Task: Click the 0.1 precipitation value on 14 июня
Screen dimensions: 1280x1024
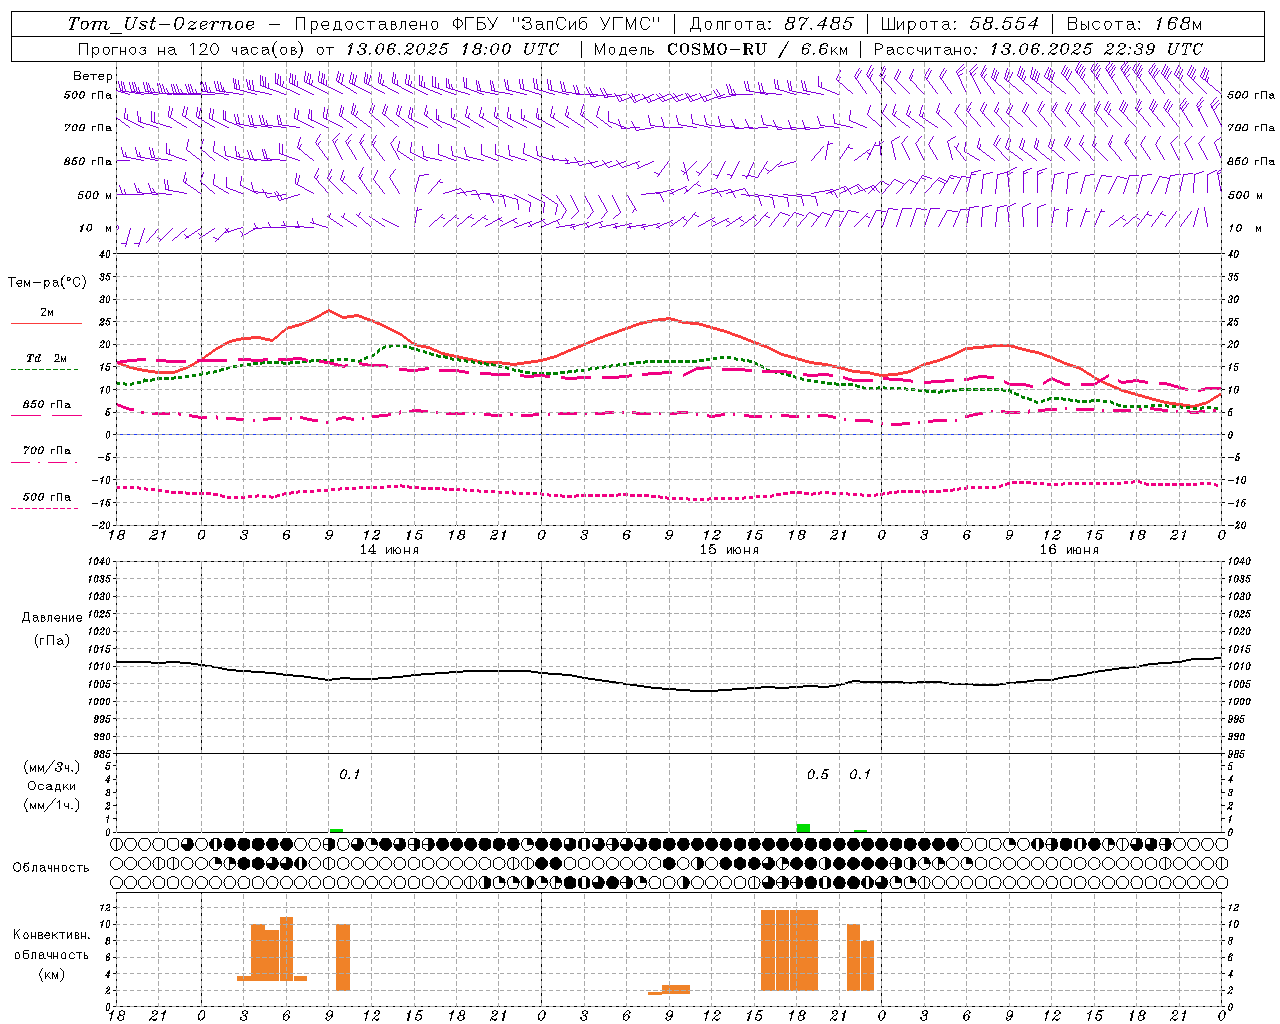Action: coord(349,775)
